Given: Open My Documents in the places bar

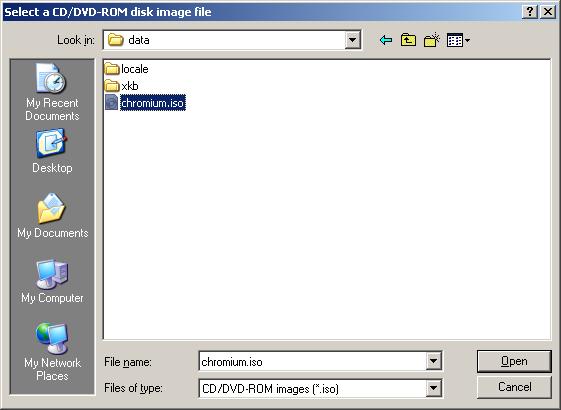Looking at the screenshot, I should coord(52,215).
